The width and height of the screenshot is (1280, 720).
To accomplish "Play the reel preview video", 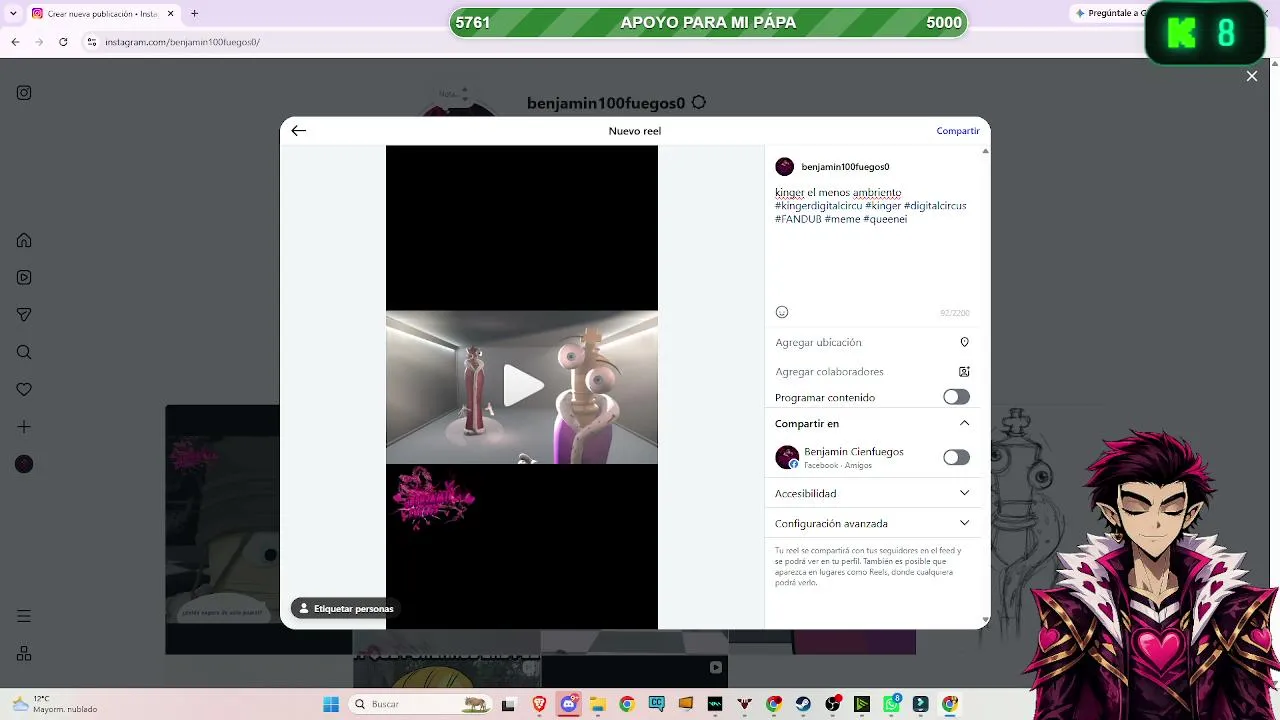I will coord(522,386).
